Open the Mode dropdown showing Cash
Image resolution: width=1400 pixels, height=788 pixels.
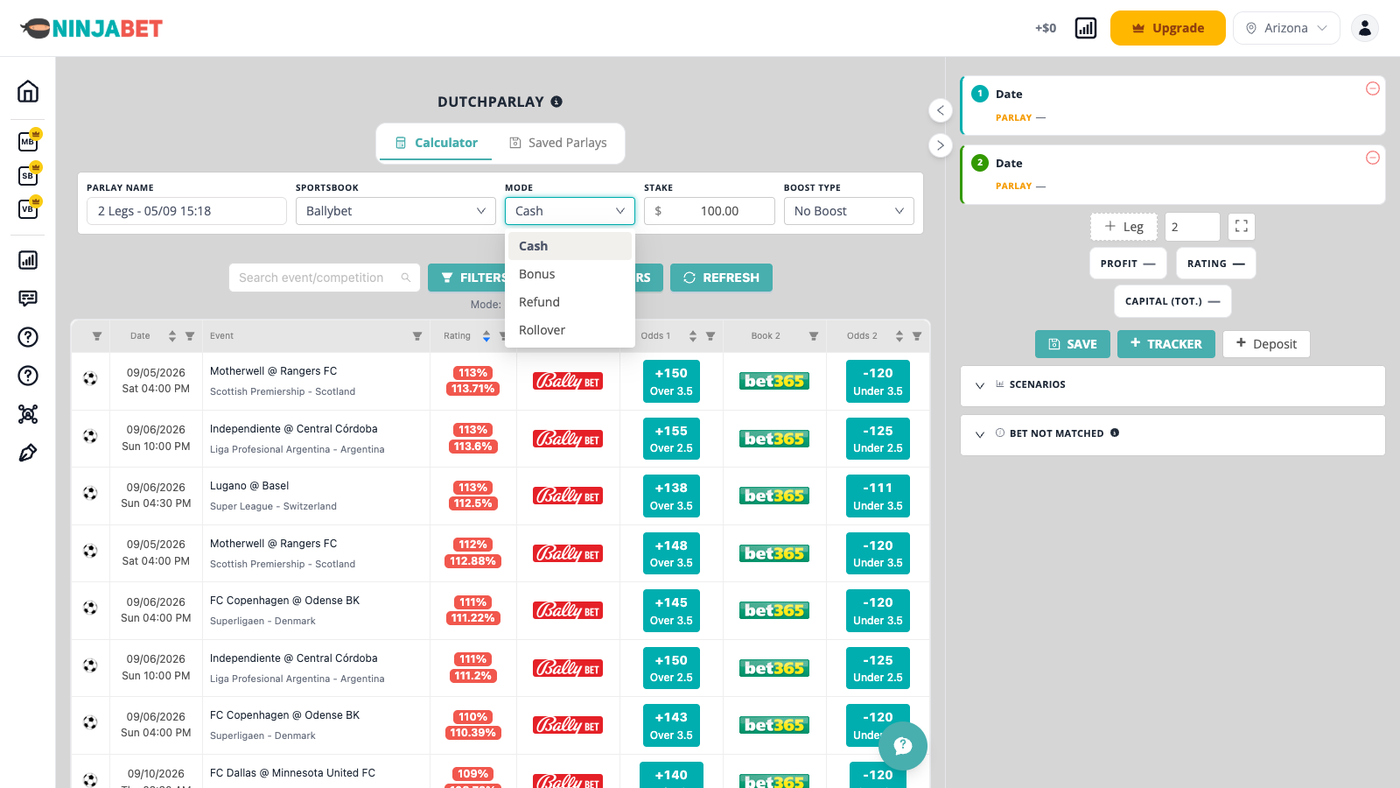(x=570, y=211)
